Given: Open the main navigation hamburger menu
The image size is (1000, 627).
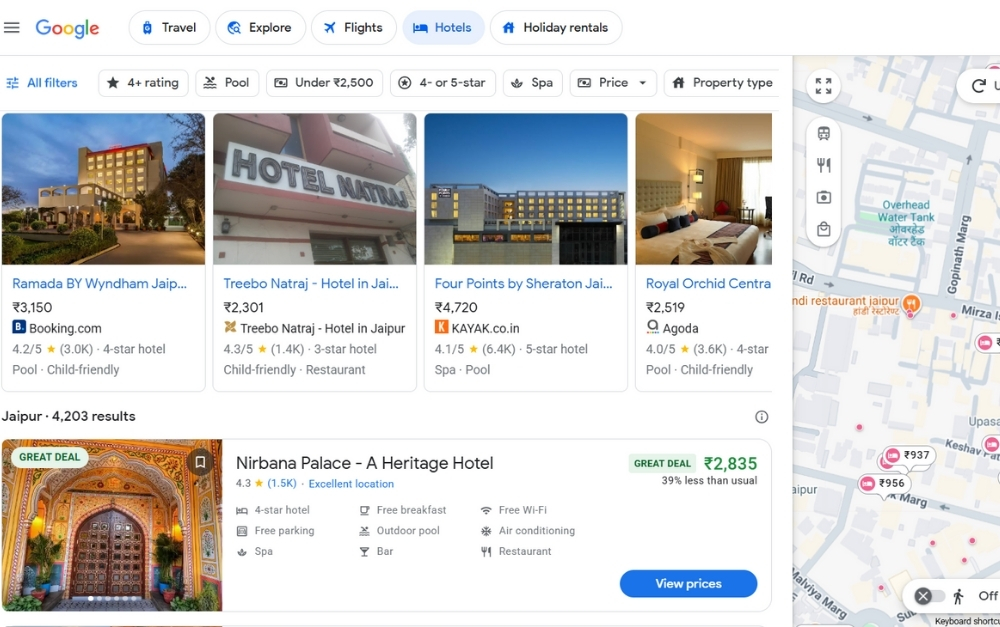Looking at the screenshot, I should pyautogui.click(x=12, y=27).
